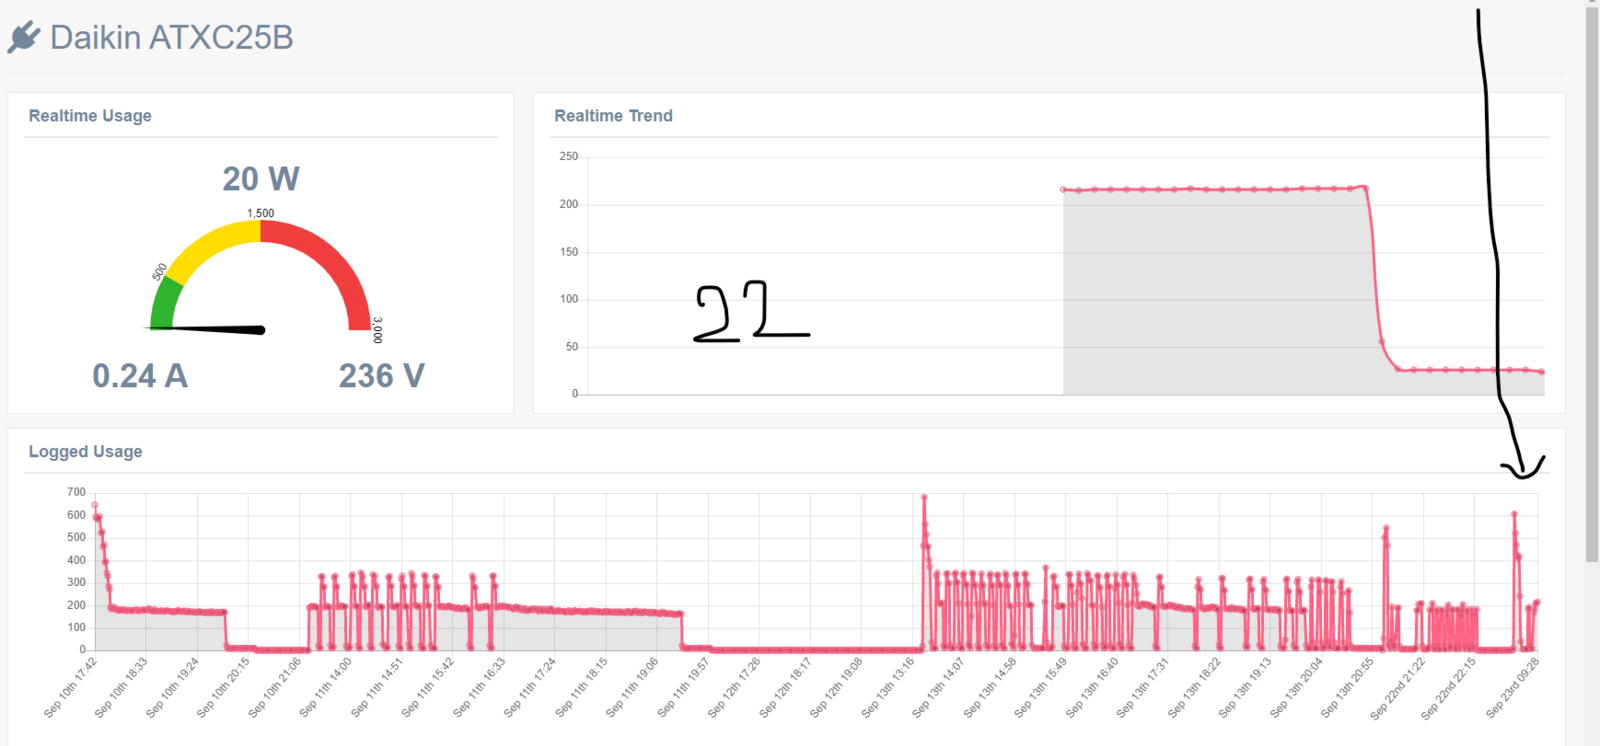
Task: Click the Realtime Usage panel heading
Action: (90, 116)
